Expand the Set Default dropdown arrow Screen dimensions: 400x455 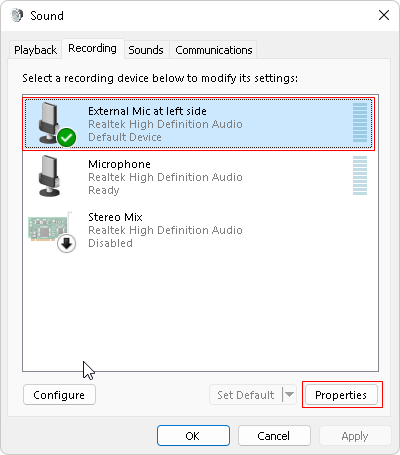point(289,395)
